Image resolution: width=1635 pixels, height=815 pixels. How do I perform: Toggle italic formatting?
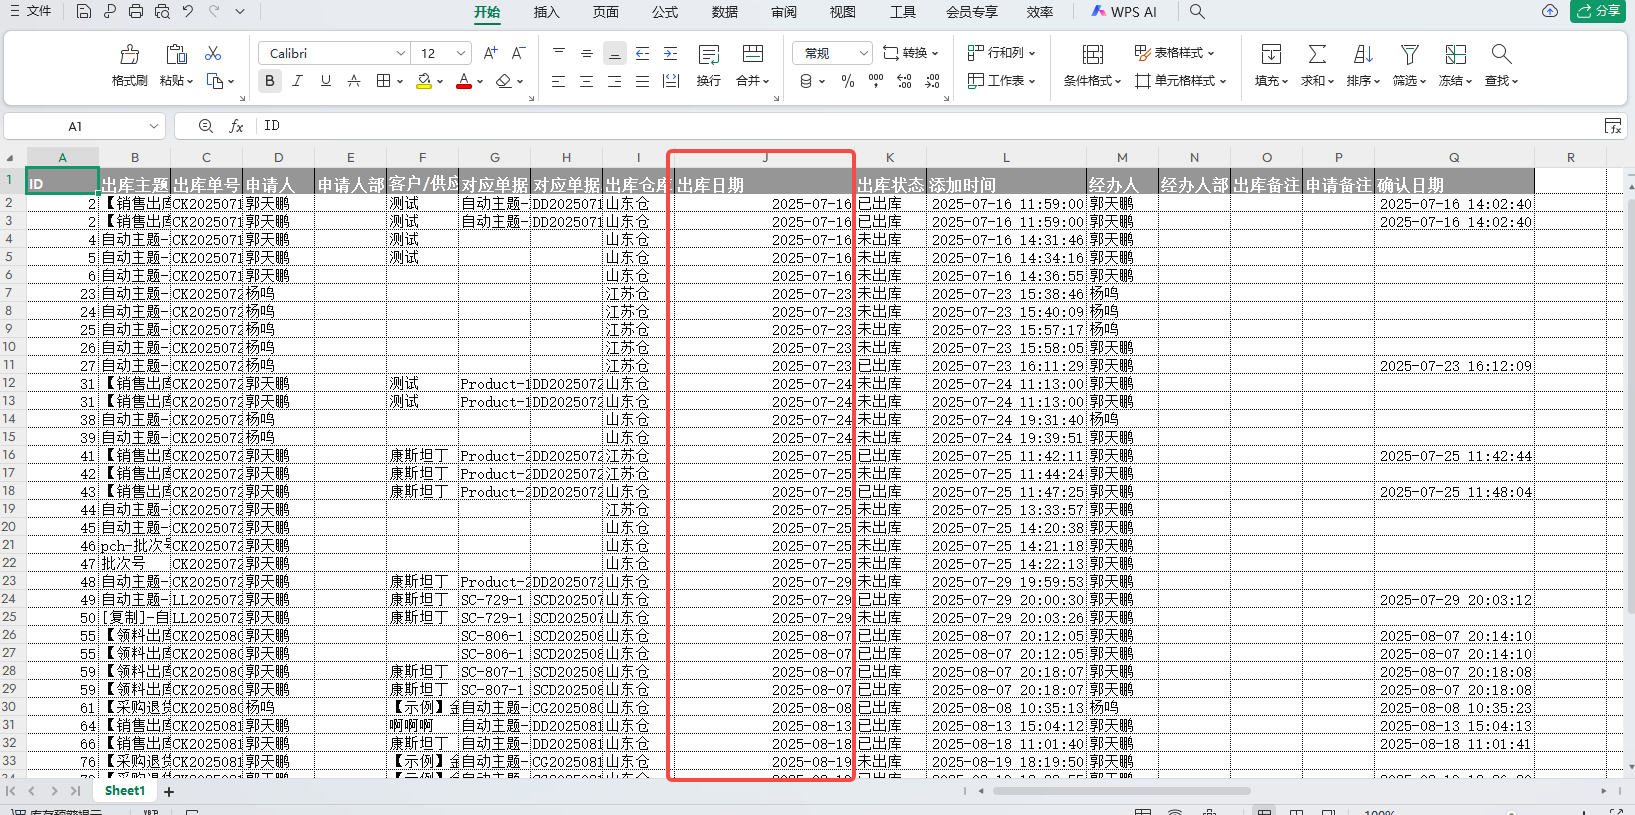point(297,81)
